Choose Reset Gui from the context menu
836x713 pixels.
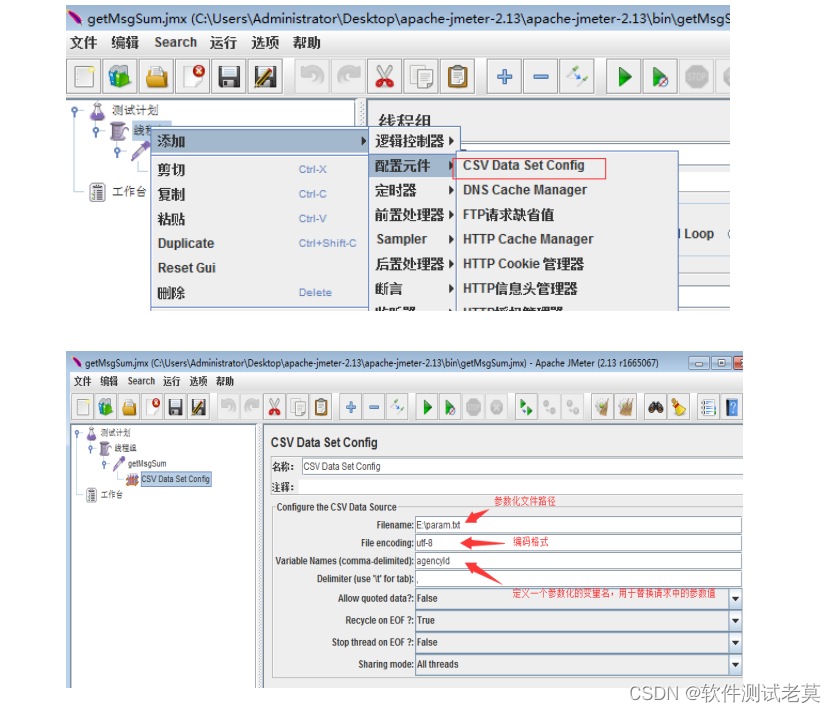tap(260, 268)
